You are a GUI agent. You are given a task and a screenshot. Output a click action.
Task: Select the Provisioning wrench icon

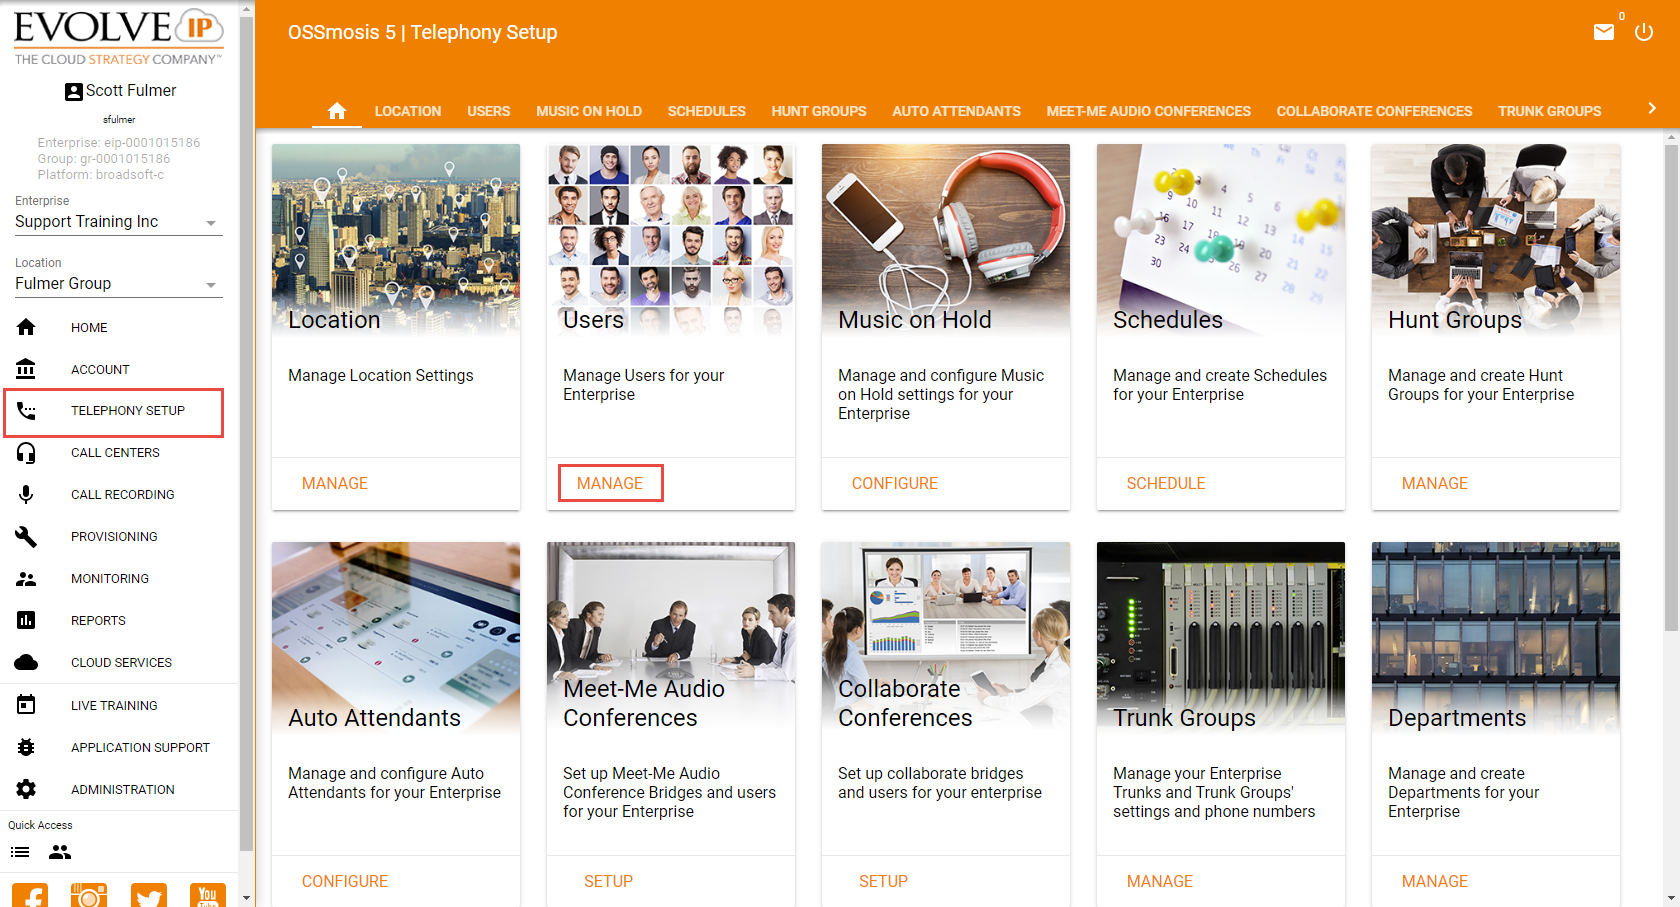(x=26, y=537)
